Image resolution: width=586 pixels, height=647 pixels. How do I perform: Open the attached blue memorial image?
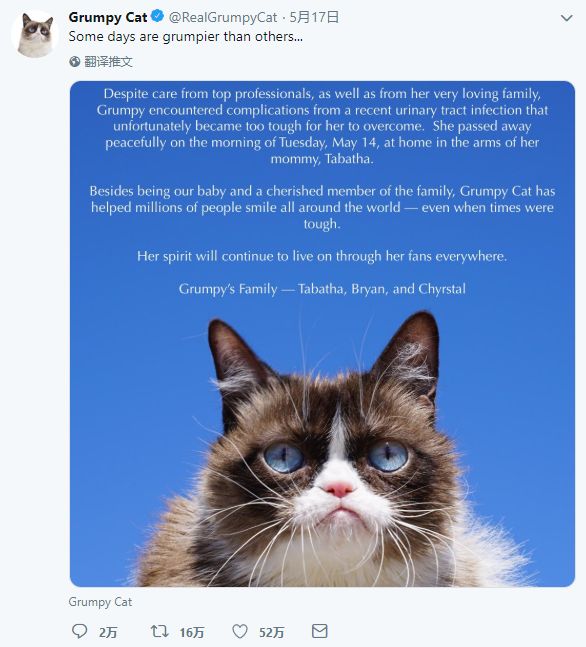pyautogui.click(x=322, y=334)
